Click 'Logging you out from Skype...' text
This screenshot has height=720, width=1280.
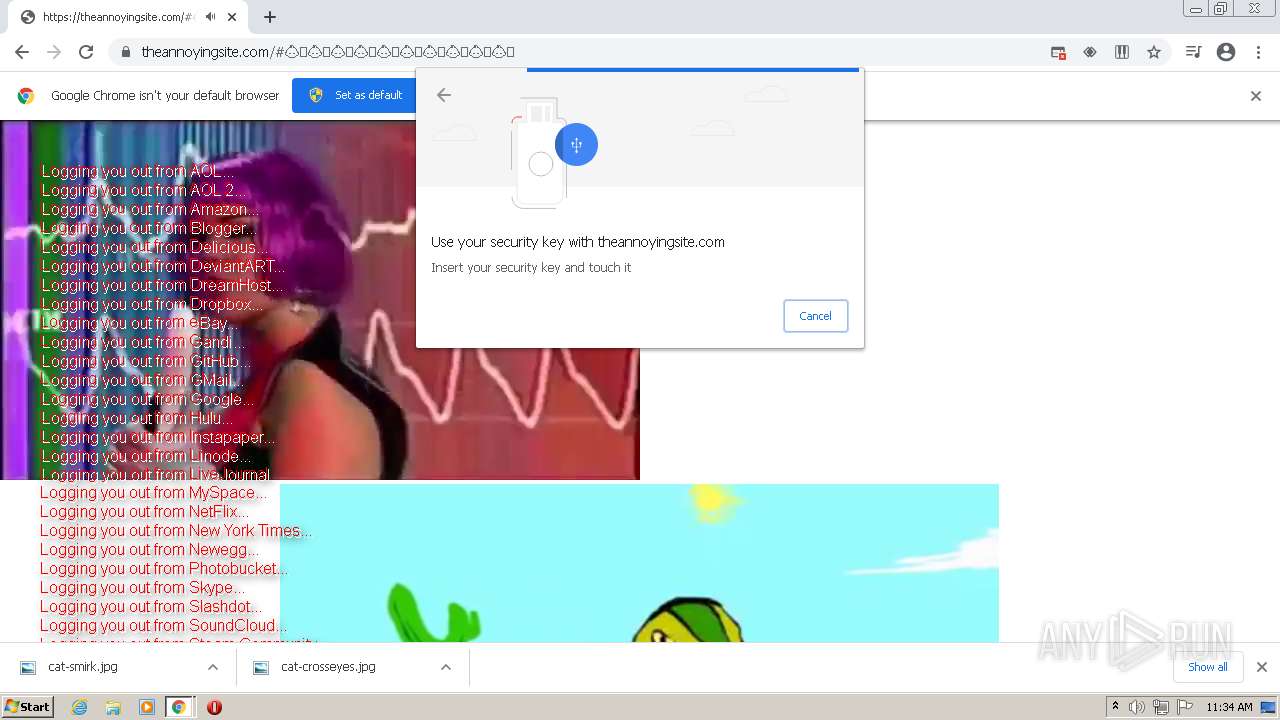[x=142, y=587]
